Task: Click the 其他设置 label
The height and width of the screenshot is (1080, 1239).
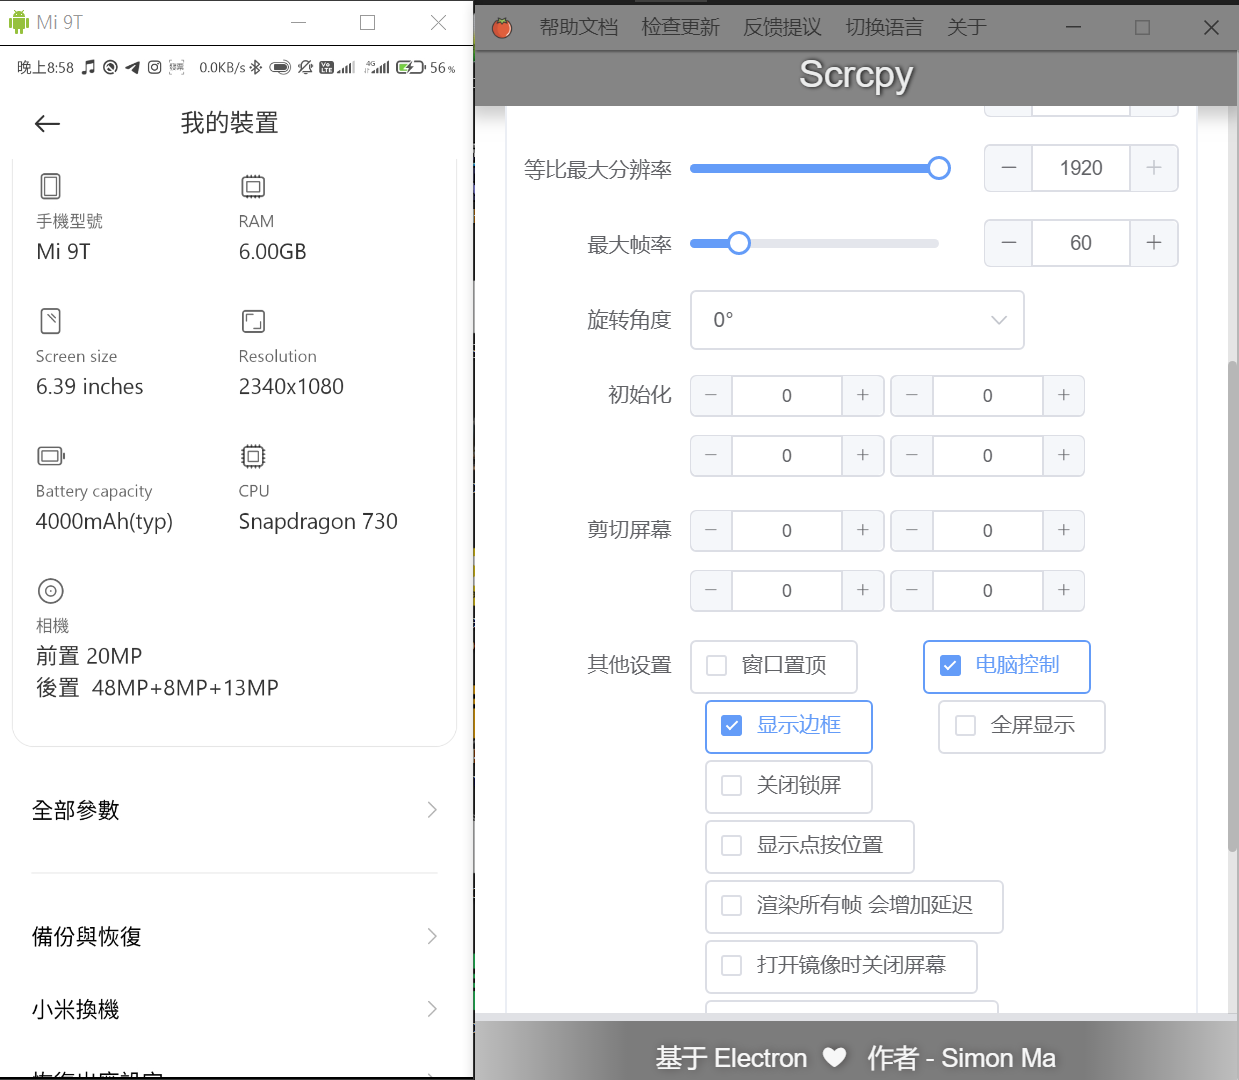Action: (x=629, y=665)
